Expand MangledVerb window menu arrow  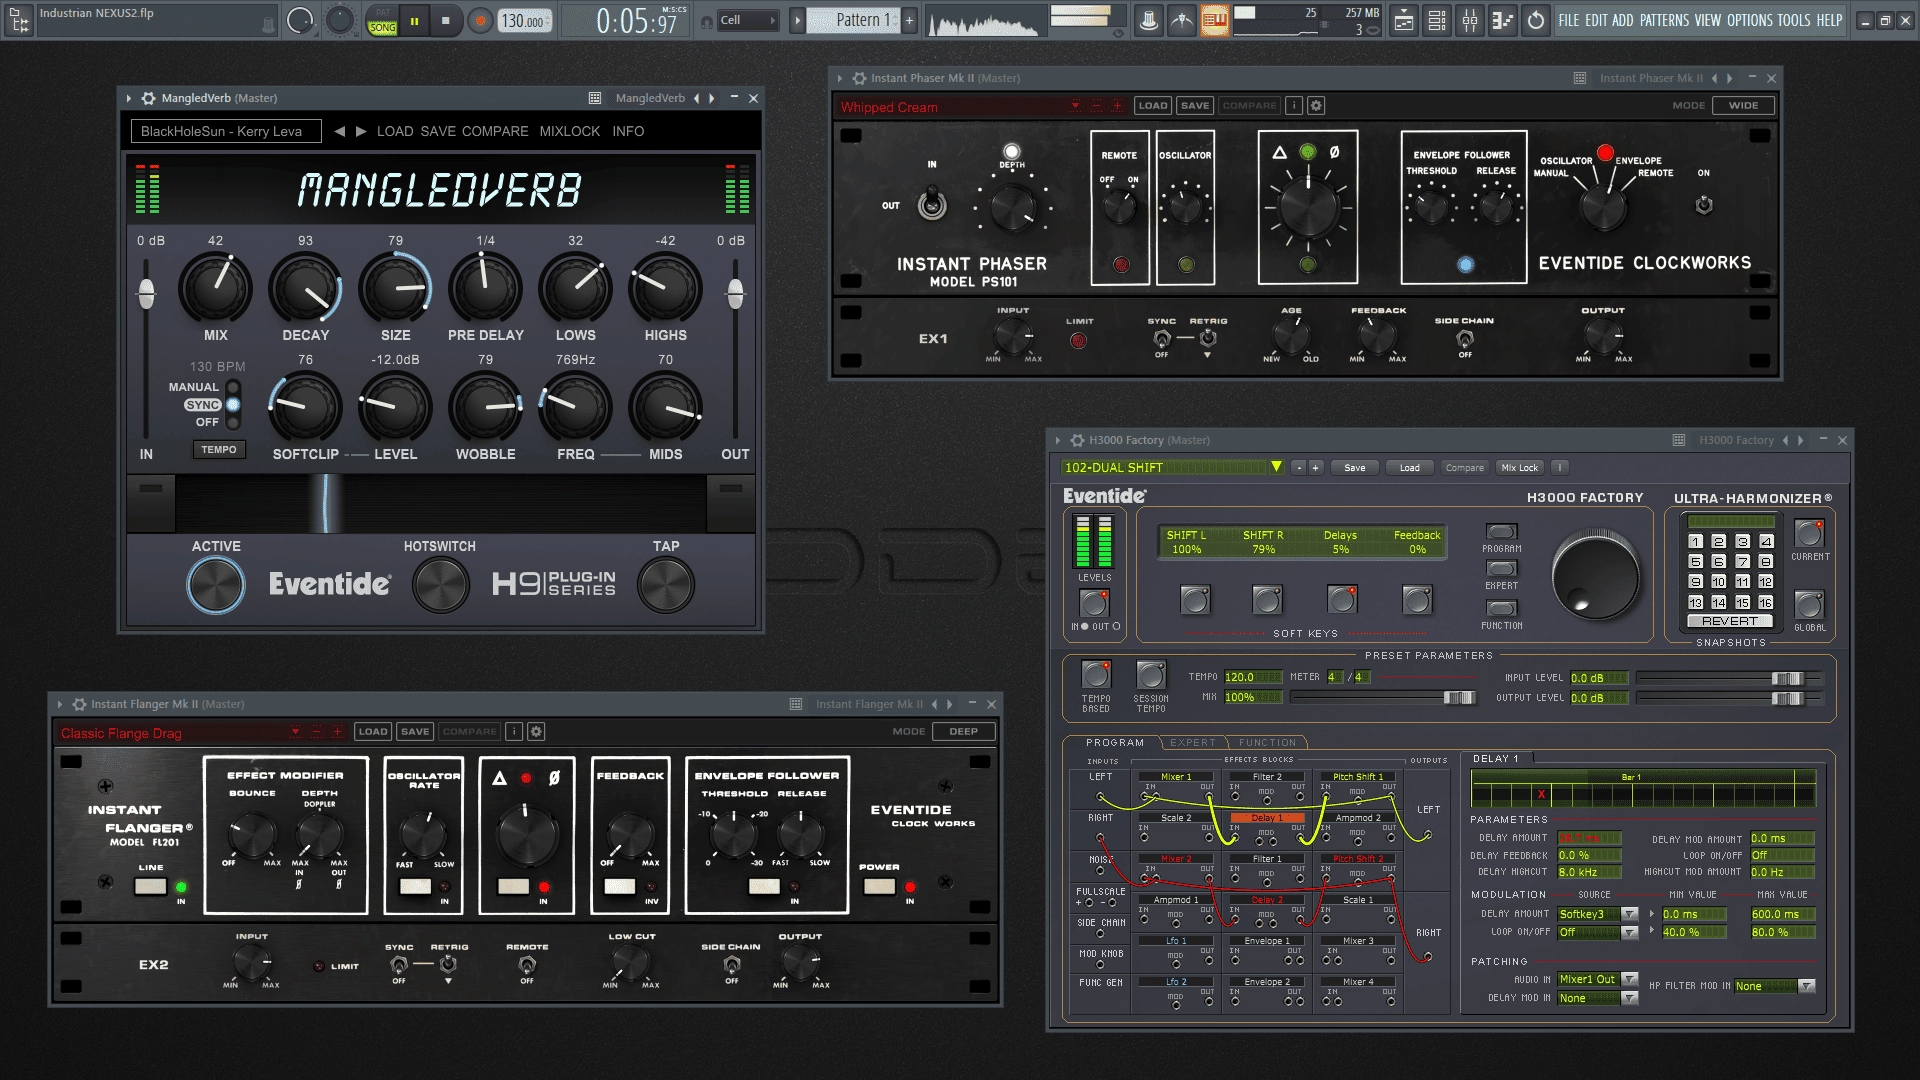pos(129,98)
